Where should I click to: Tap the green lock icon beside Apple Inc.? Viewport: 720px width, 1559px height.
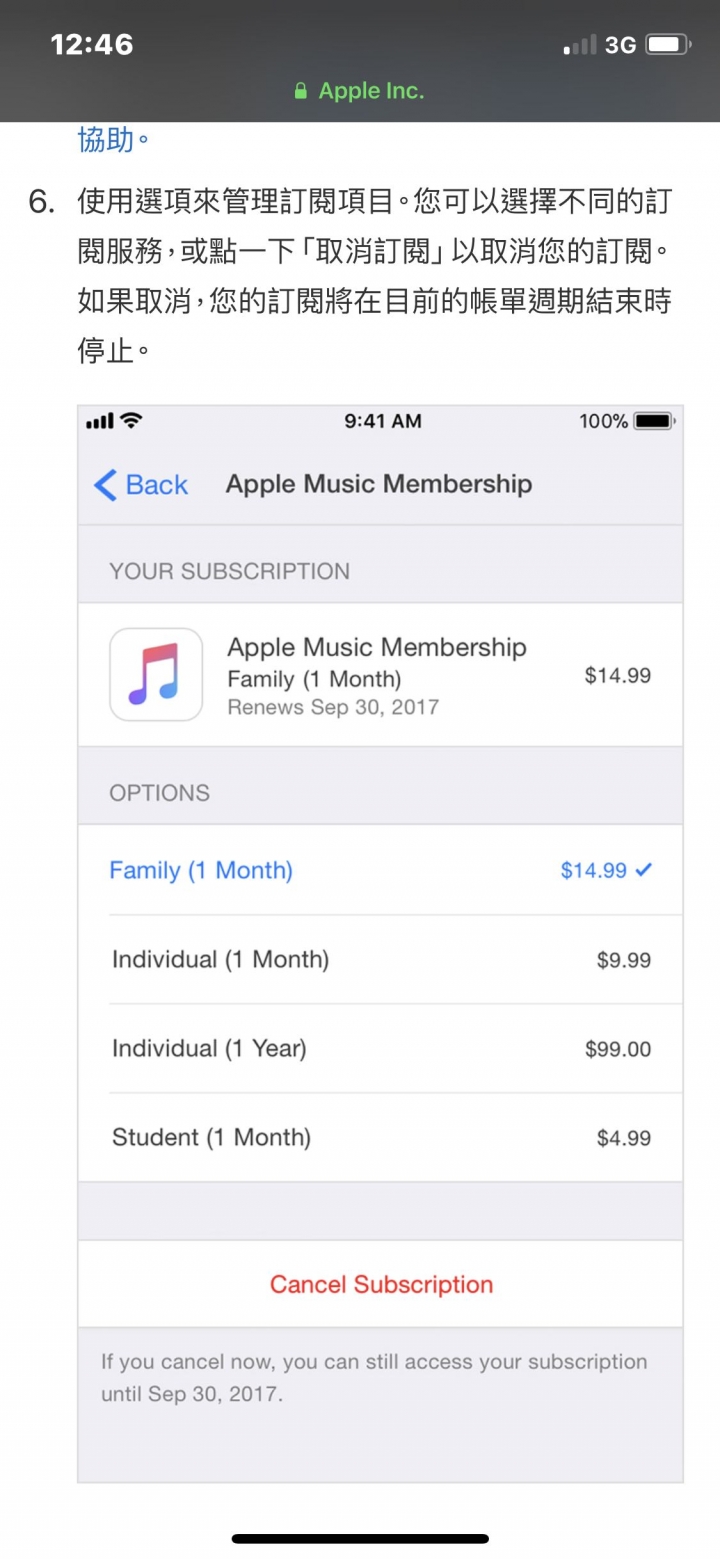pos(300,91)
